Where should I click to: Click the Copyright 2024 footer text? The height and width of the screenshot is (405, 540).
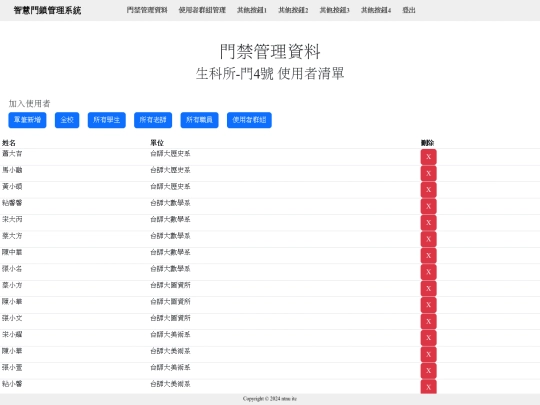[x=270, y=399]
